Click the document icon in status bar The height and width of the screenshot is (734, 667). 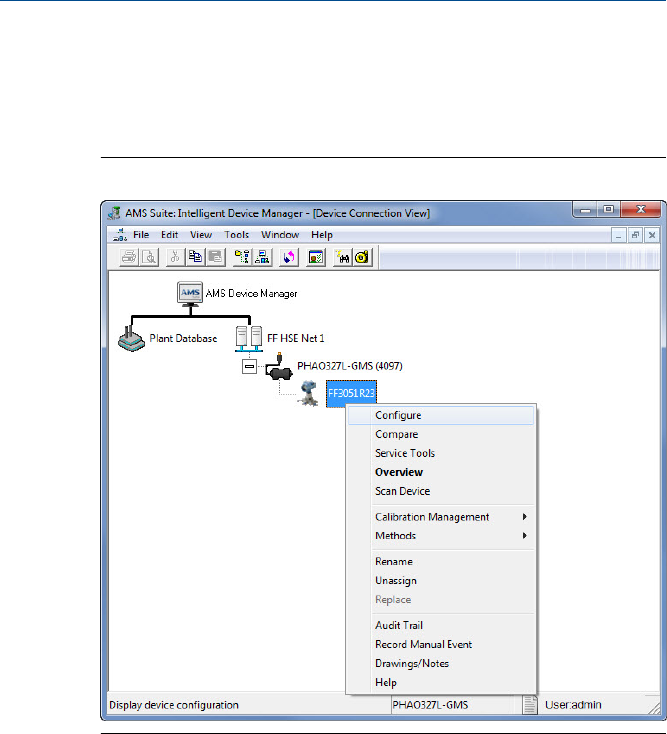529,705
